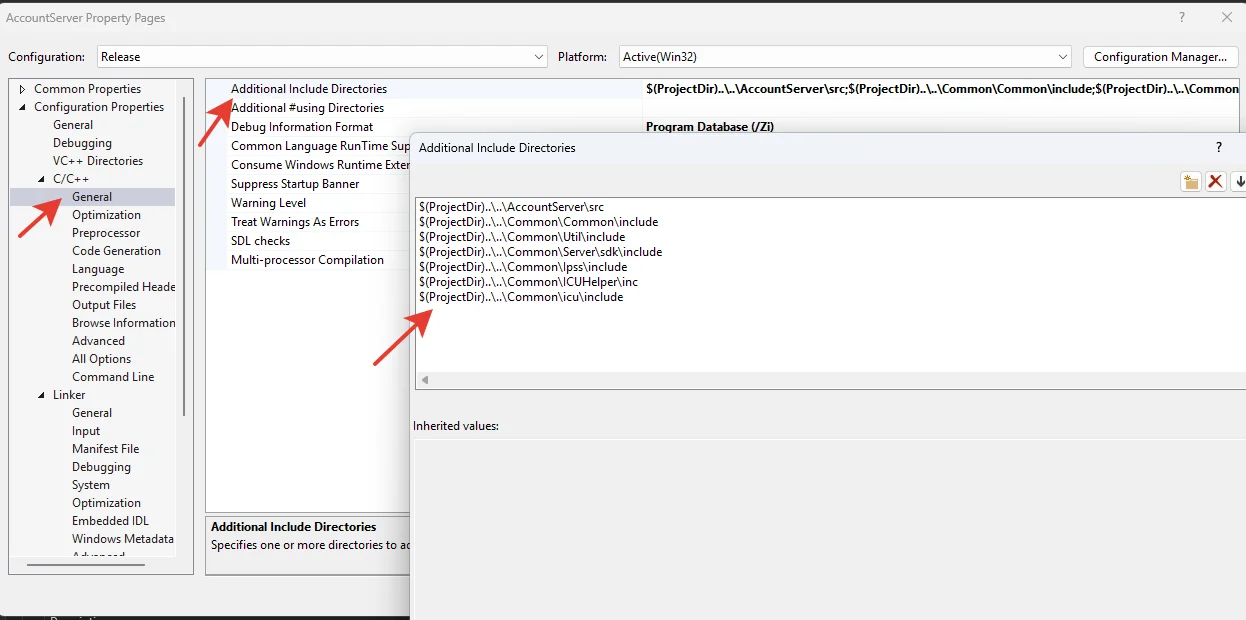Click the Treat Warnings As Errors property
Screen dimensions: 1246x620
click(x=295, y=222)
